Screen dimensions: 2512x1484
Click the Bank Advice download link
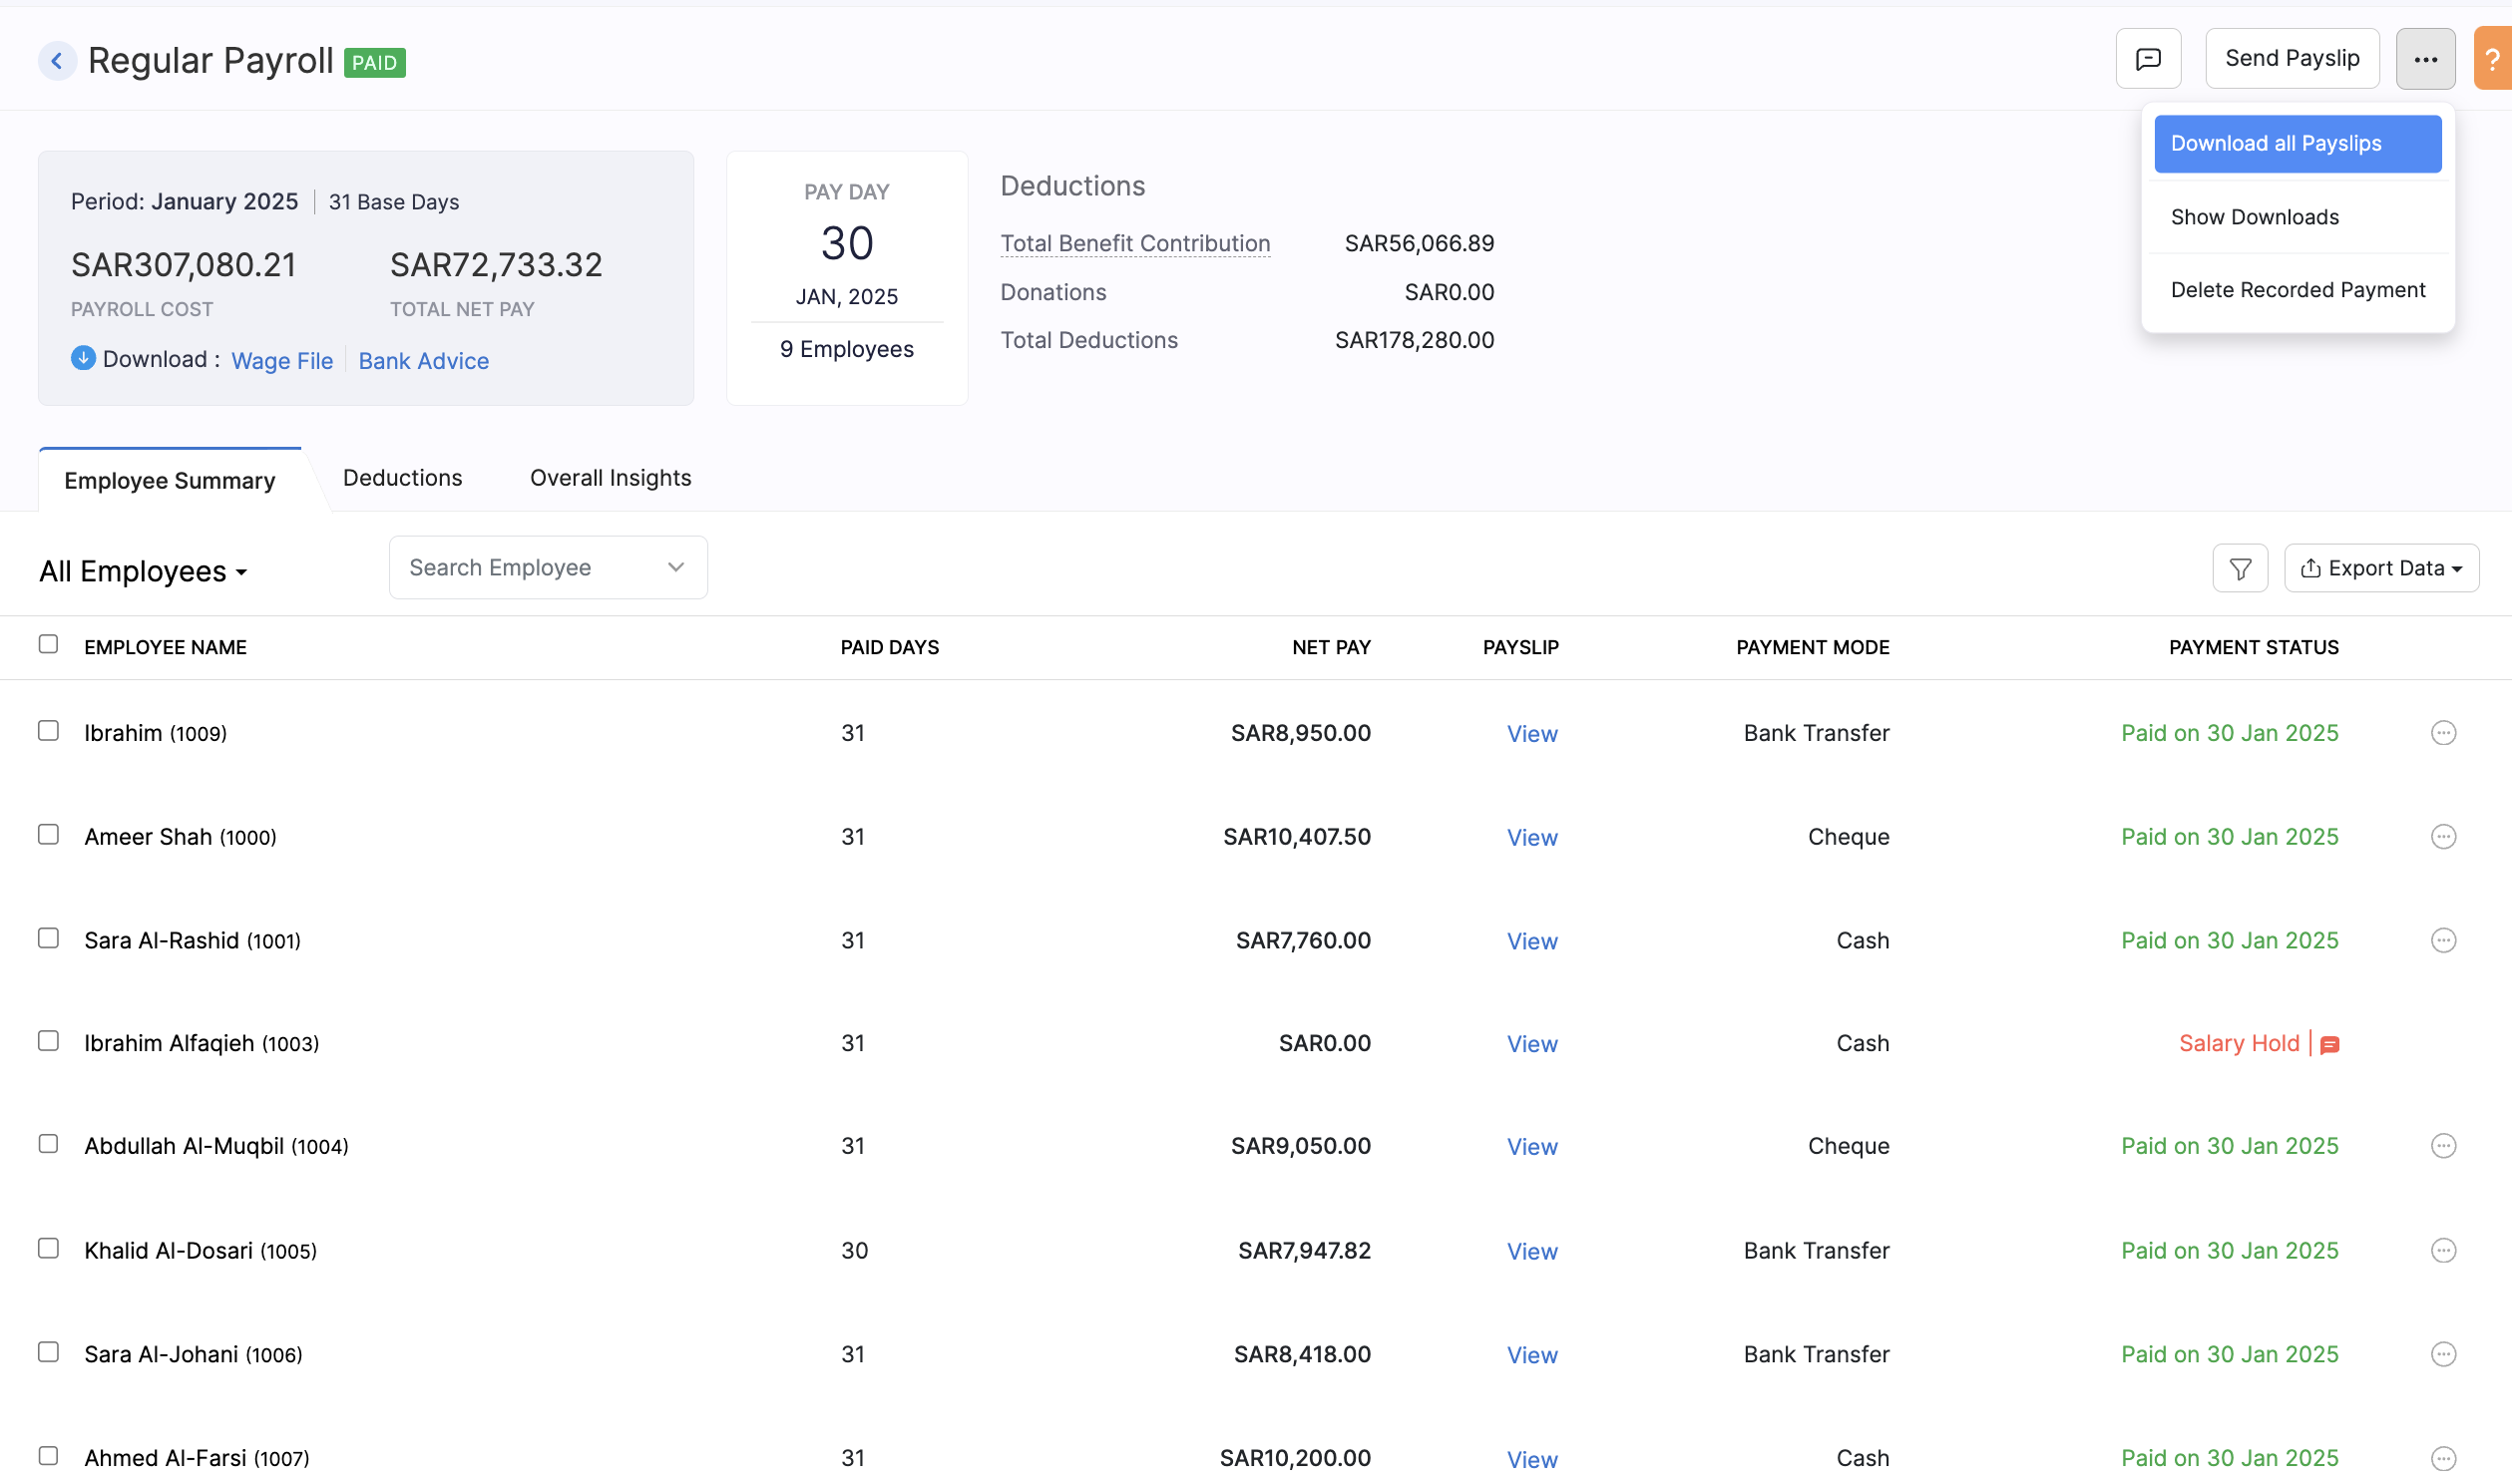tap(423, 360)
